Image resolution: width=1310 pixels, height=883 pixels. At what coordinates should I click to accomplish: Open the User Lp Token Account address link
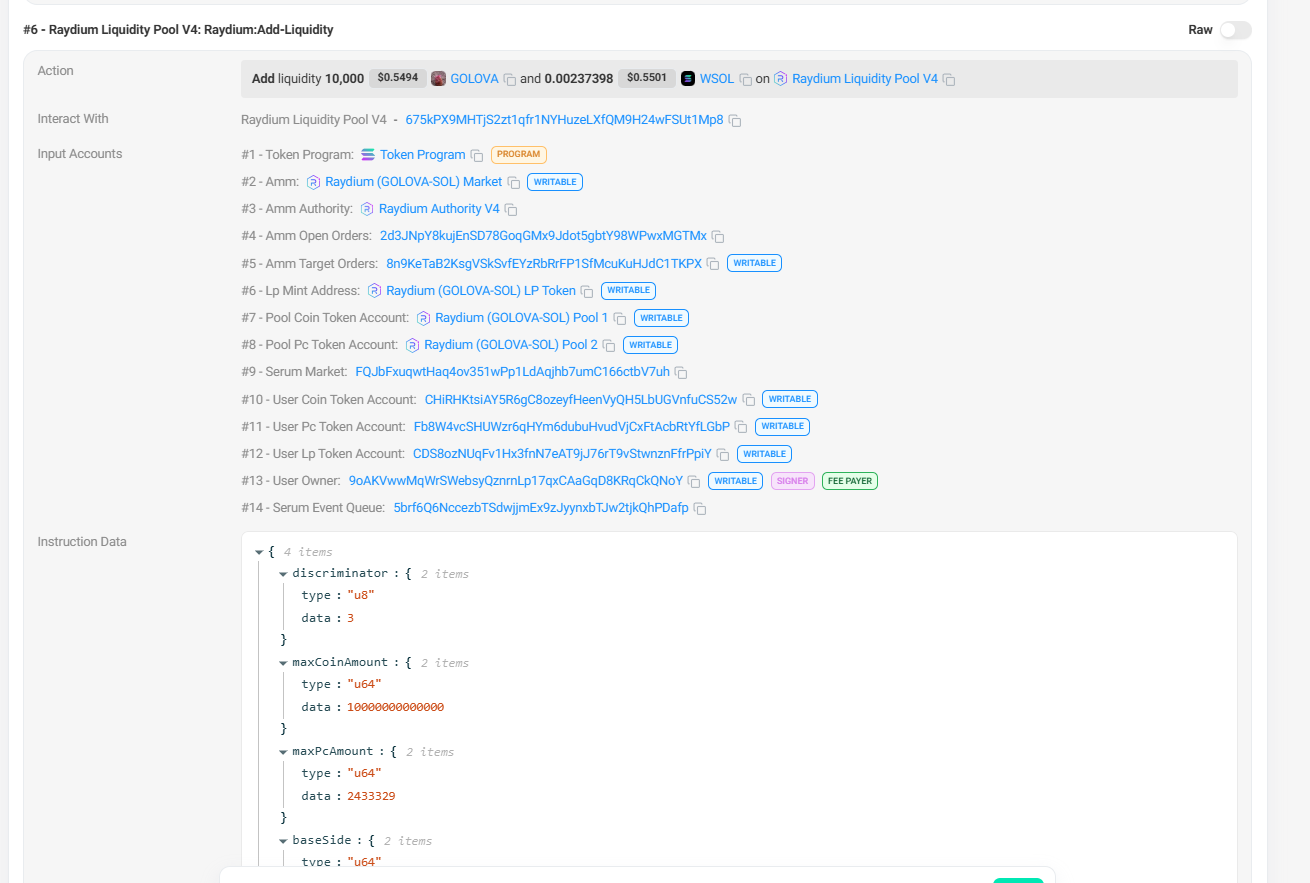(x=563, y=453)
